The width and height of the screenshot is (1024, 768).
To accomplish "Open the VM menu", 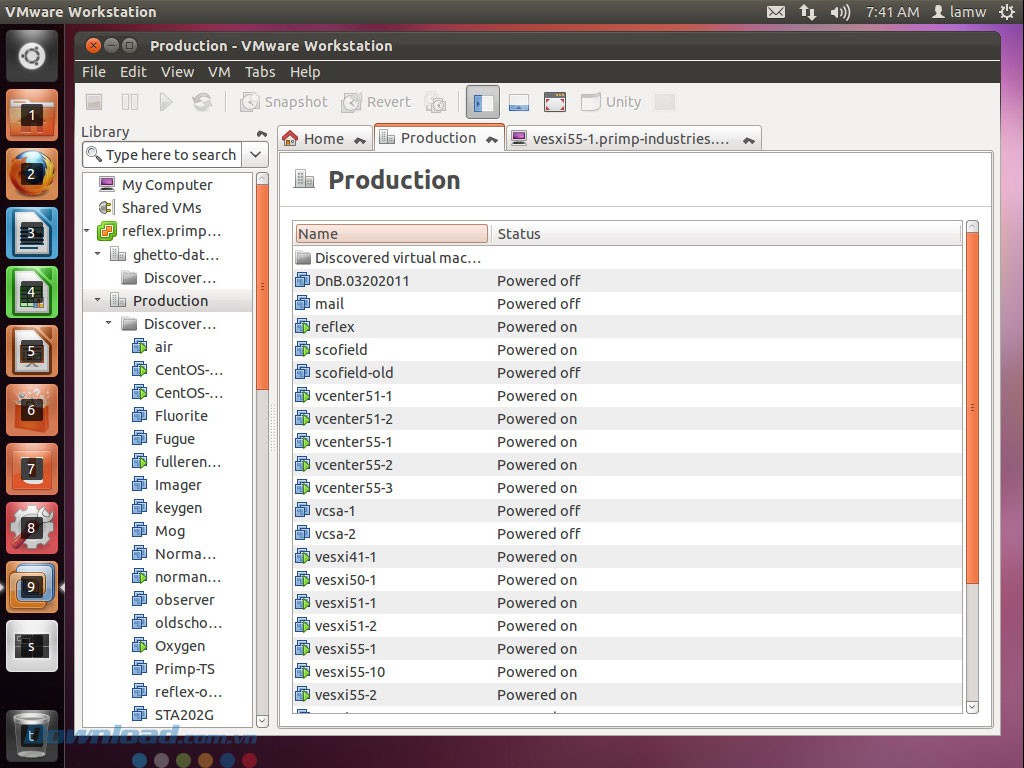I will [219, 71].
